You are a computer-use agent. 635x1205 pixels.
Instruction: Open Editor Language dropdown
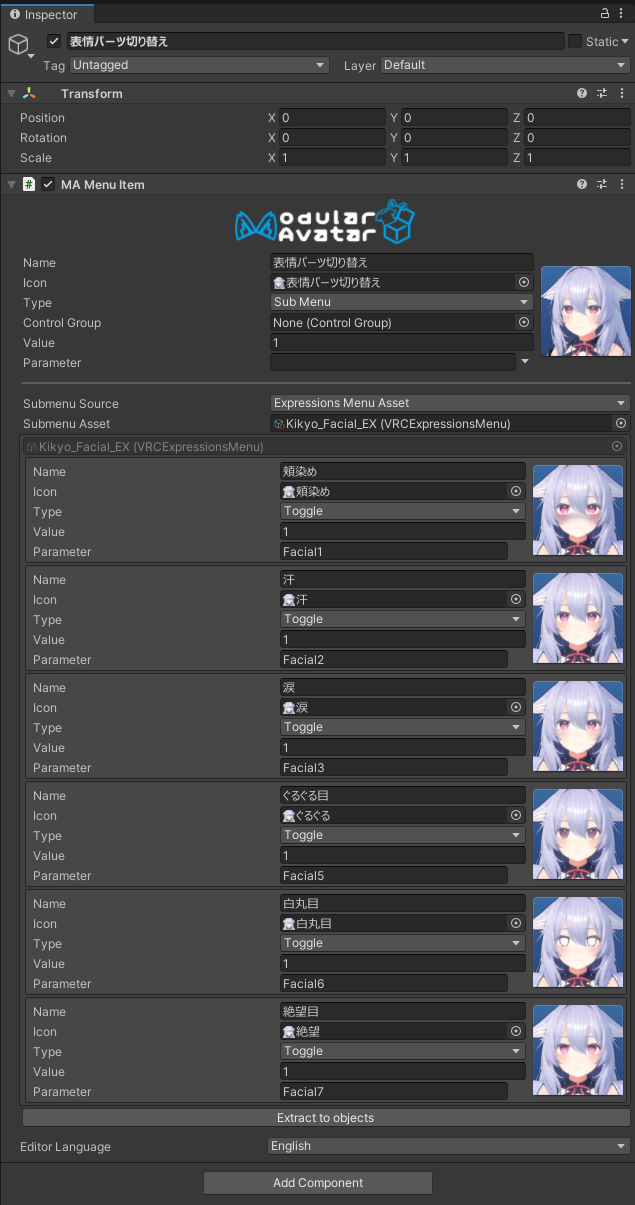click(449, 1146)
